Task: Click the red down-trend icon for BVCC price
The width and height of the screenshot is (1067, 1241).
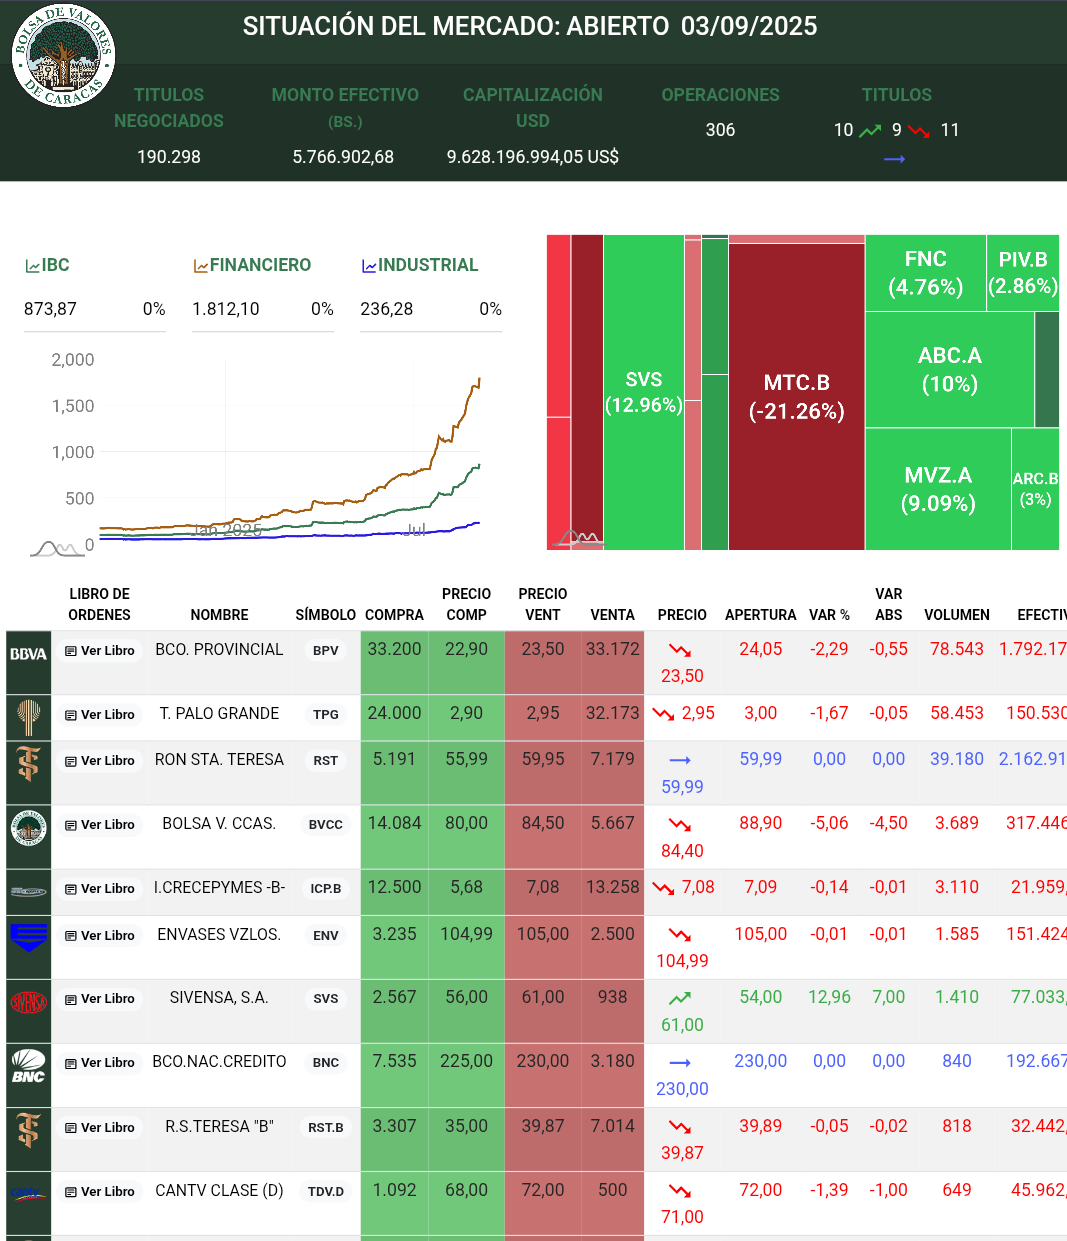Action: click(680, 824)
